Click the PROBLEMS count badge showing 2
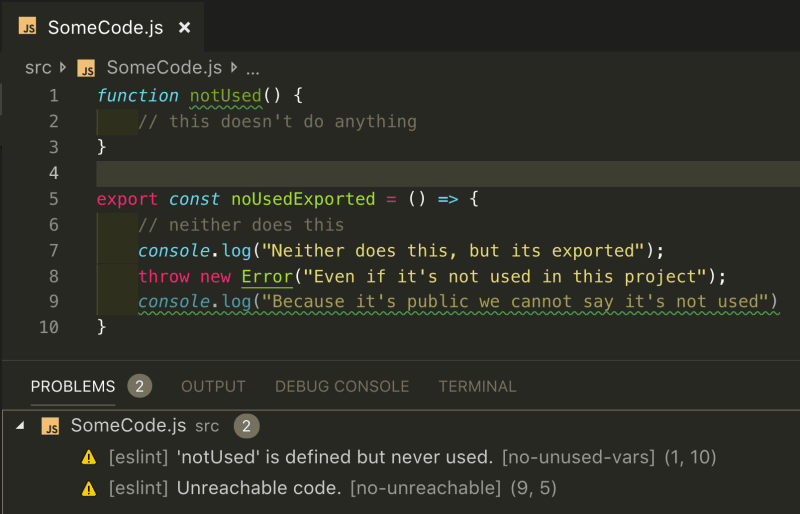800x514 pixels. pyautogui.click(x=140, y=386)
